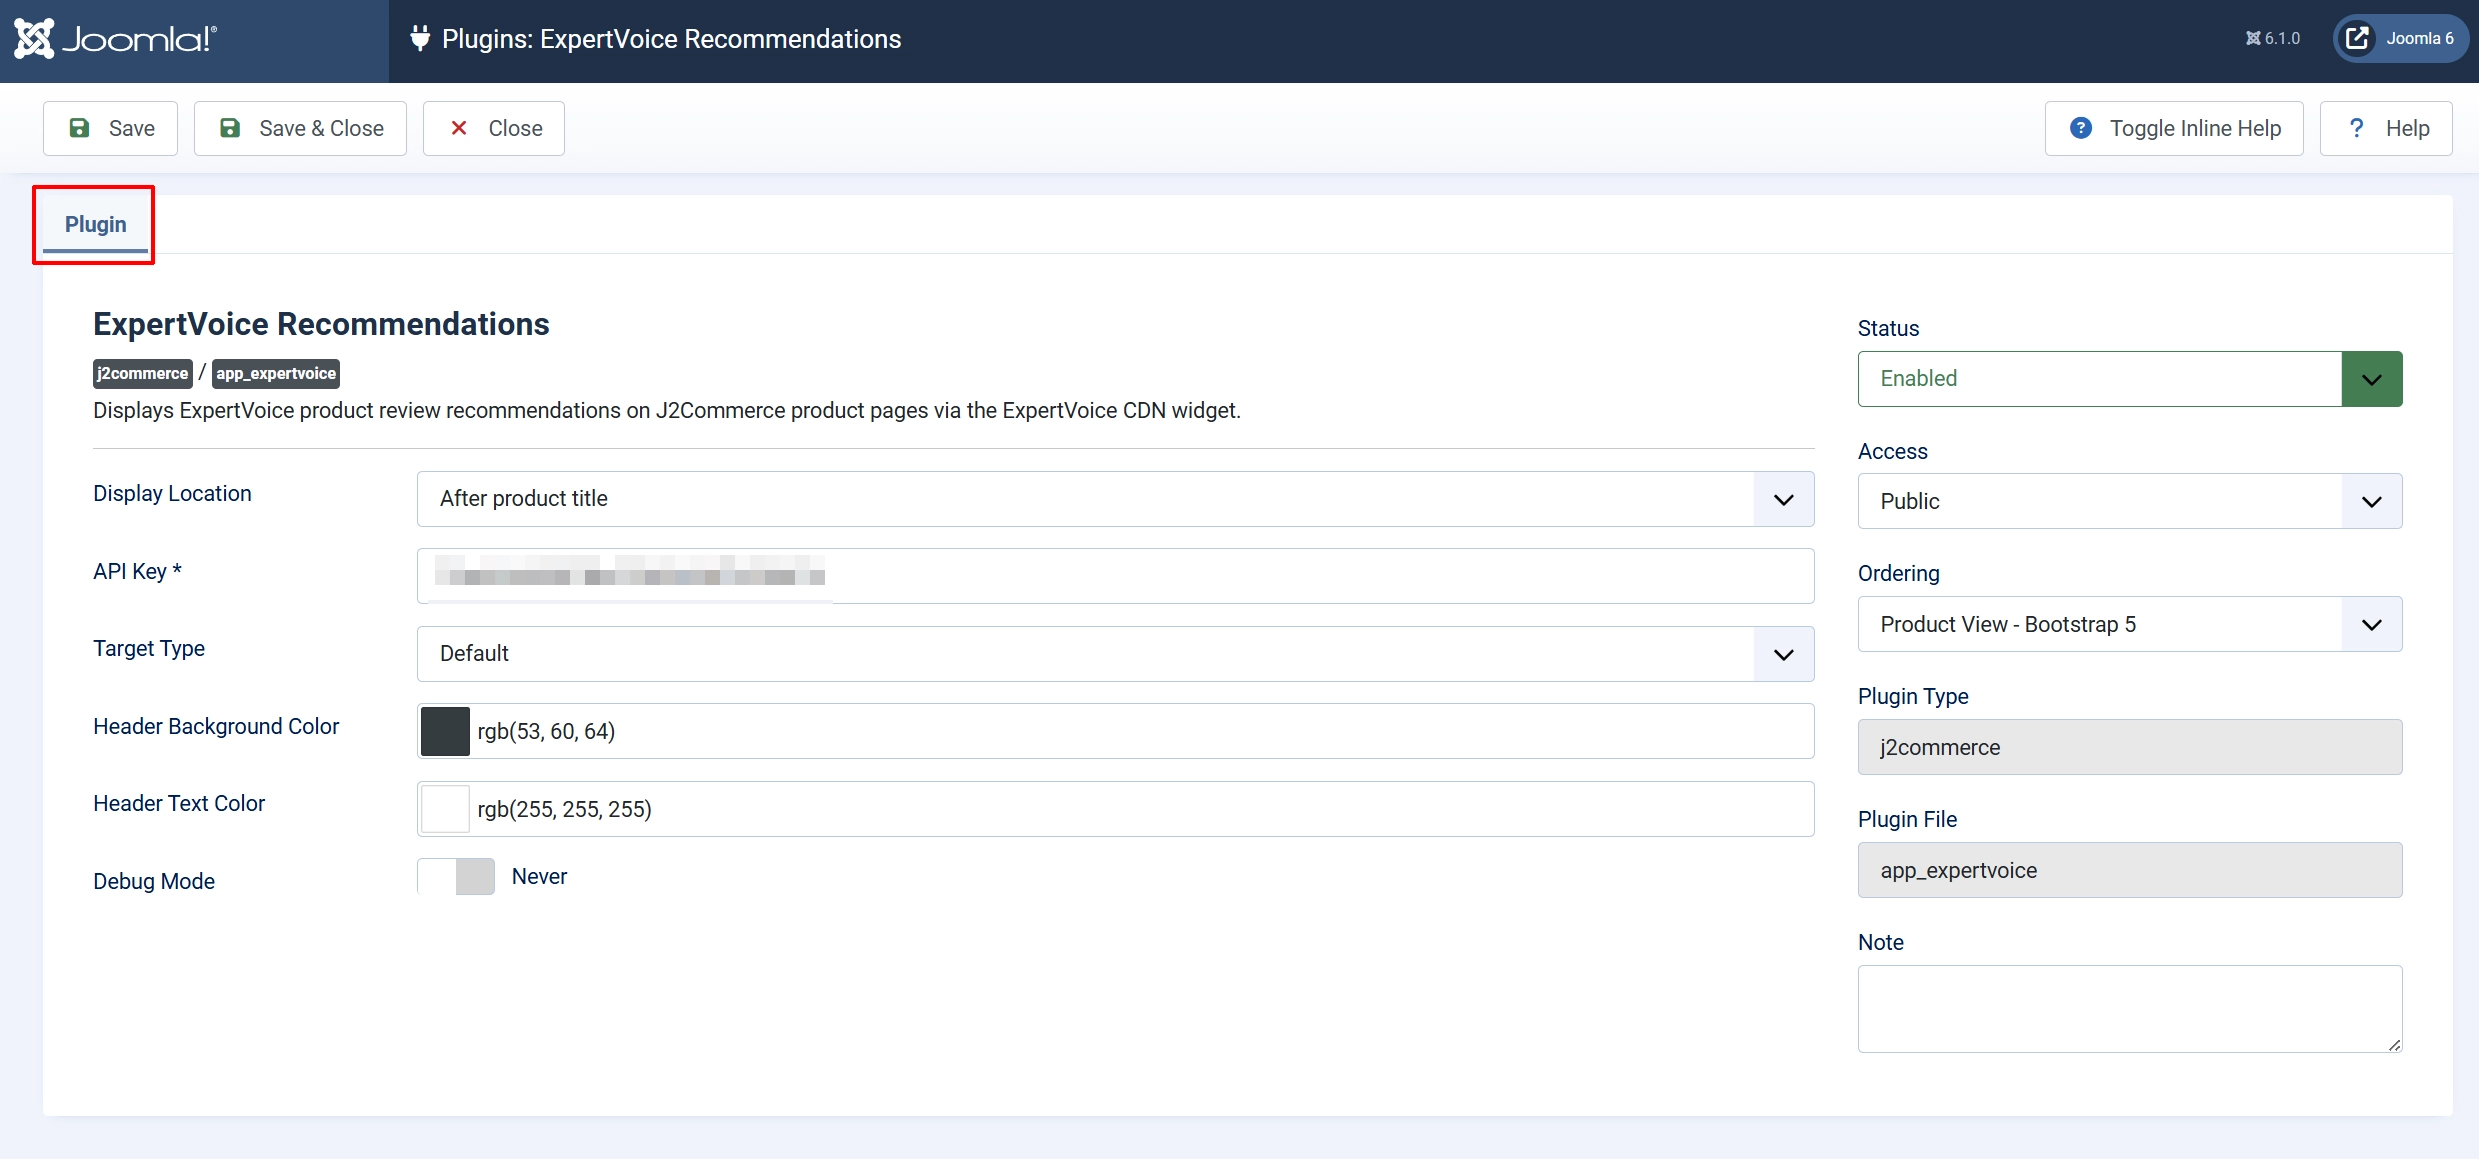Screen dimensions: 2479x1159
Task: Open the Access dropdown showing Public
Action: [x=2130, y=501]
